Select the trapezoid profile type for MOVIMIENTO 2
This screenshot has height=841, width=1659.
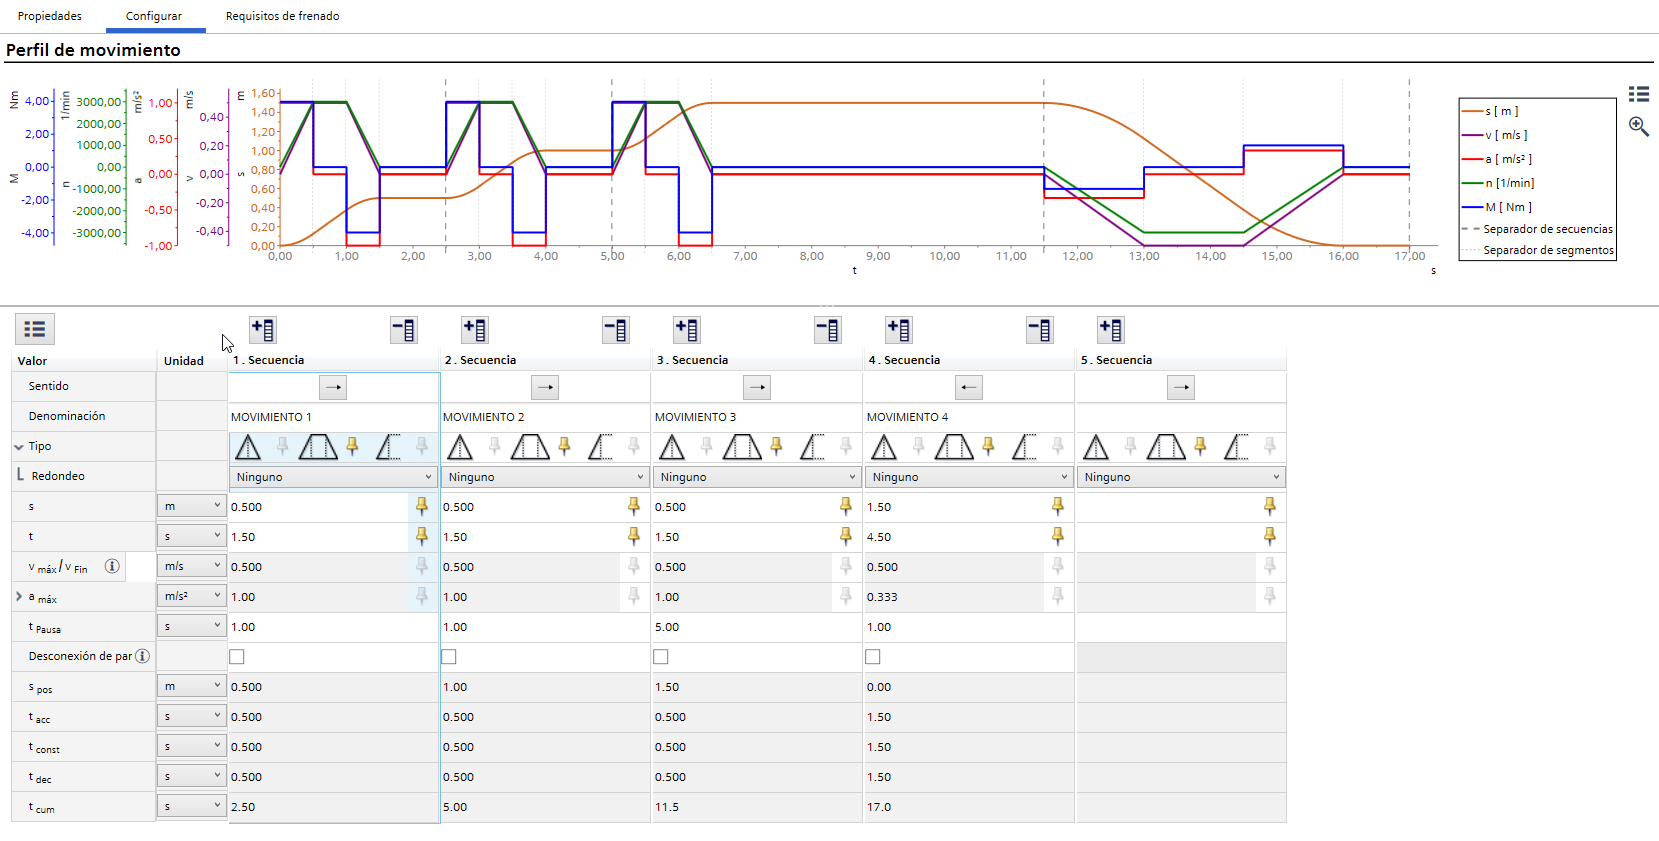coord(530,447)
